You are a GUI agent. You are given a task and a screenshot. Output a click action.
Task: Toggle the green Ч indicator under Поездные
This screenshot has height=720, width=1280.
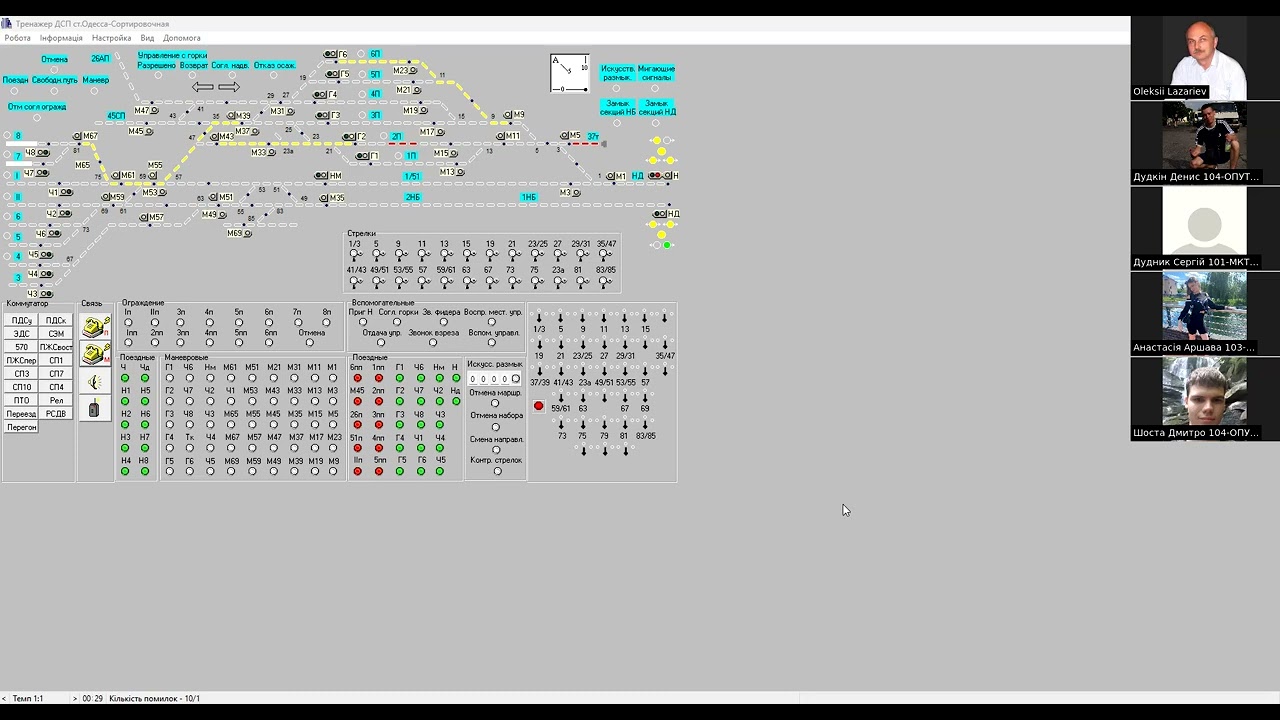(125, 378)
